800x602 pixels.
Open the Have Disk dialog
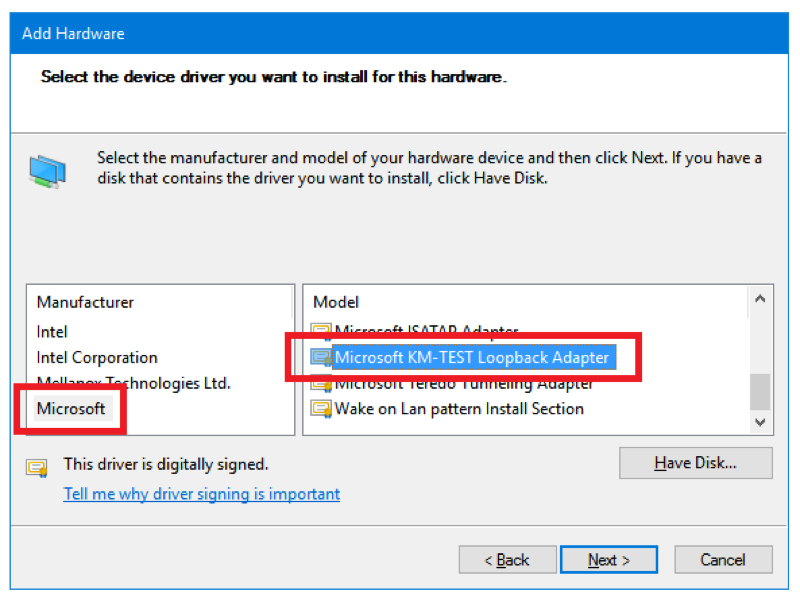pyautogui.click(x=695, y=463)
